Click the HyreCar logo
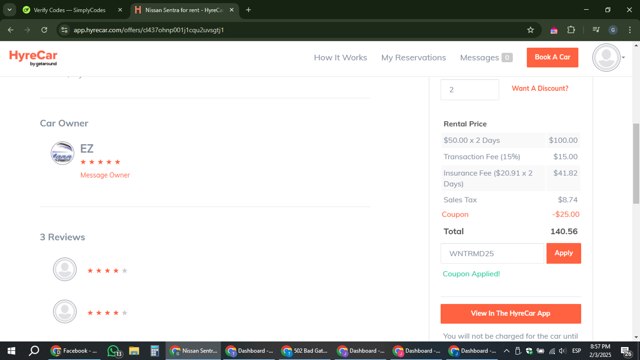Screen dimensions: 640x360 tap(33, 58)
